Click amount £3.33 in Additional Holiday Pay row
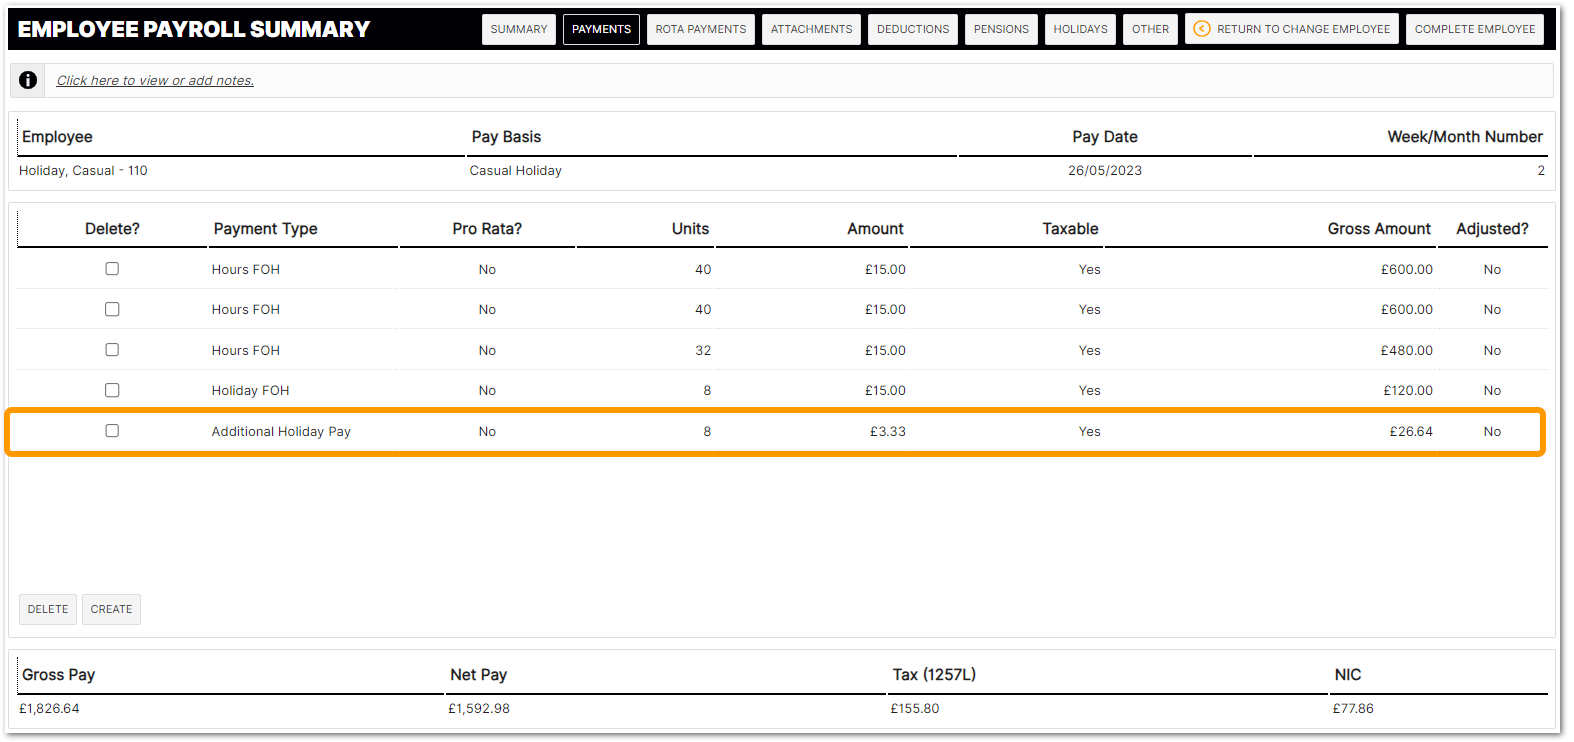This screenshot has width=1574, height=742. point(888,432)
